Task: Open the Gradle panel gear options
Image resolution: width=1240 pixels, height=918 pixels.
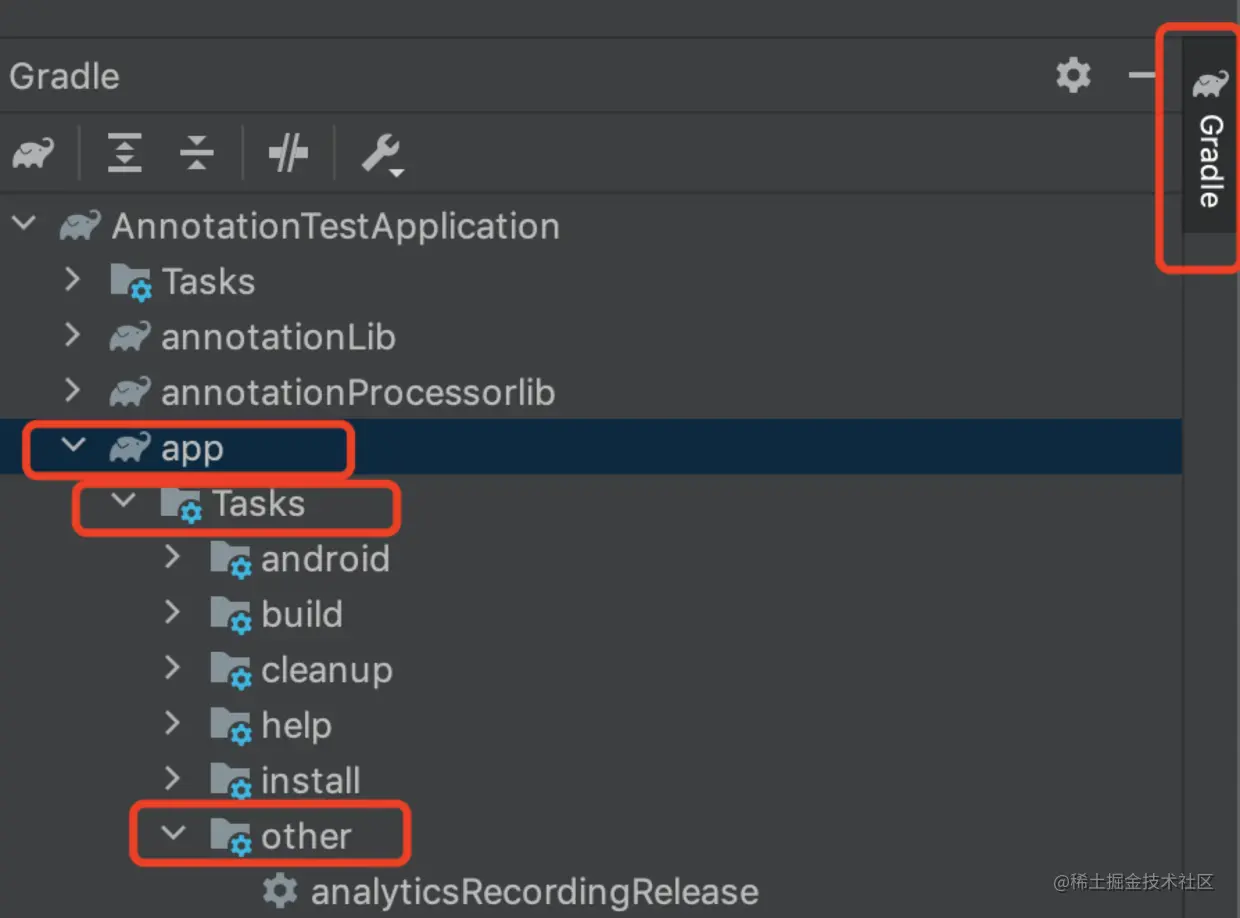Action: pos(1073,76)
